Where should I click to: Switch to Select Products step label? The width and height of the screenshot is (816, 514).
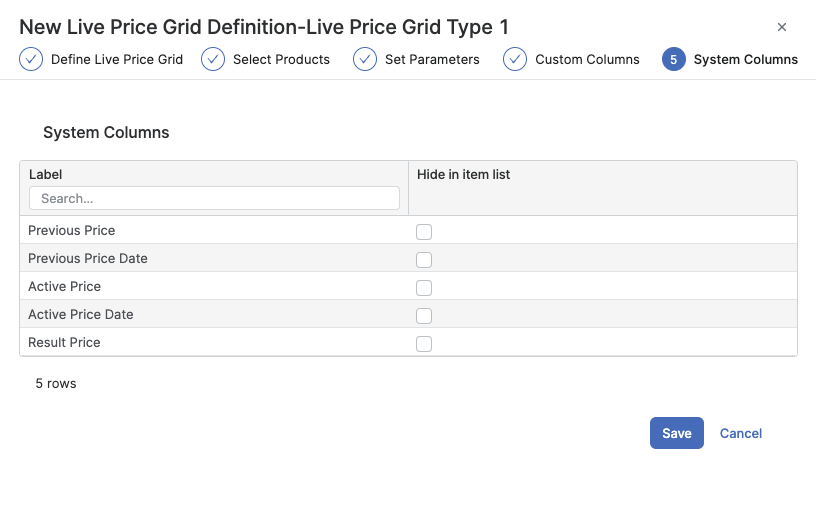[x=281, y=59]
